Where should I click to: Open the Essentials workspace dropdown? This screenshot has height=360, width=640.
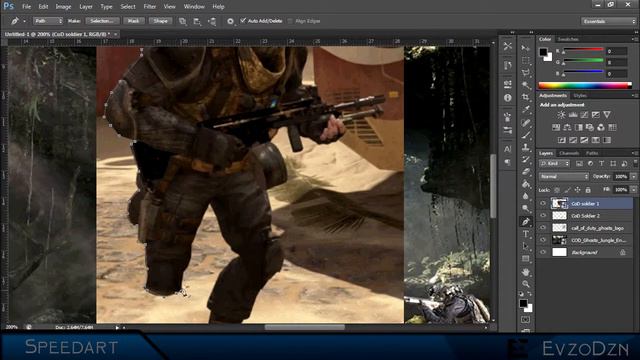tap(608, 21)
